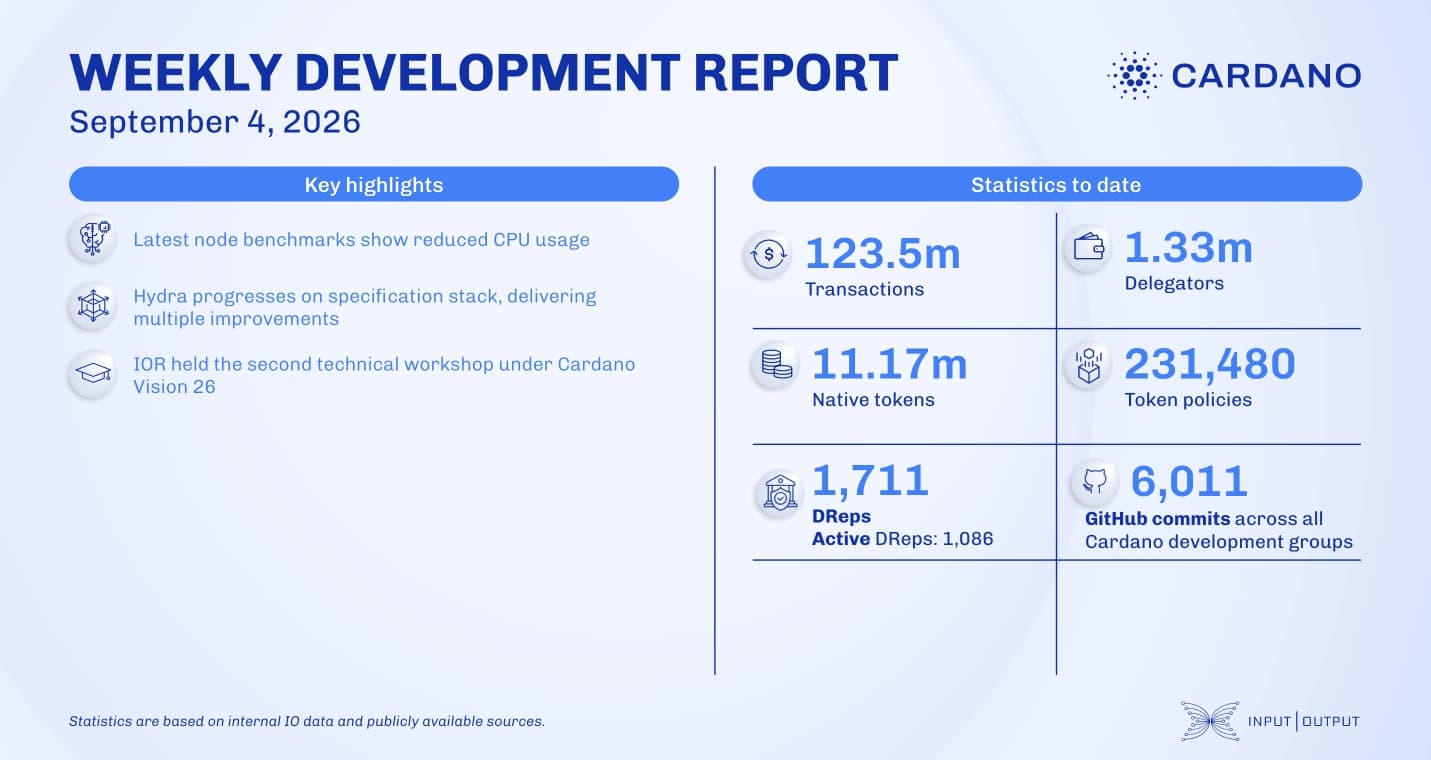Click the Input Output butterfly logo
Viewport: 1431px width, 760px height.
coord(1209,721)
